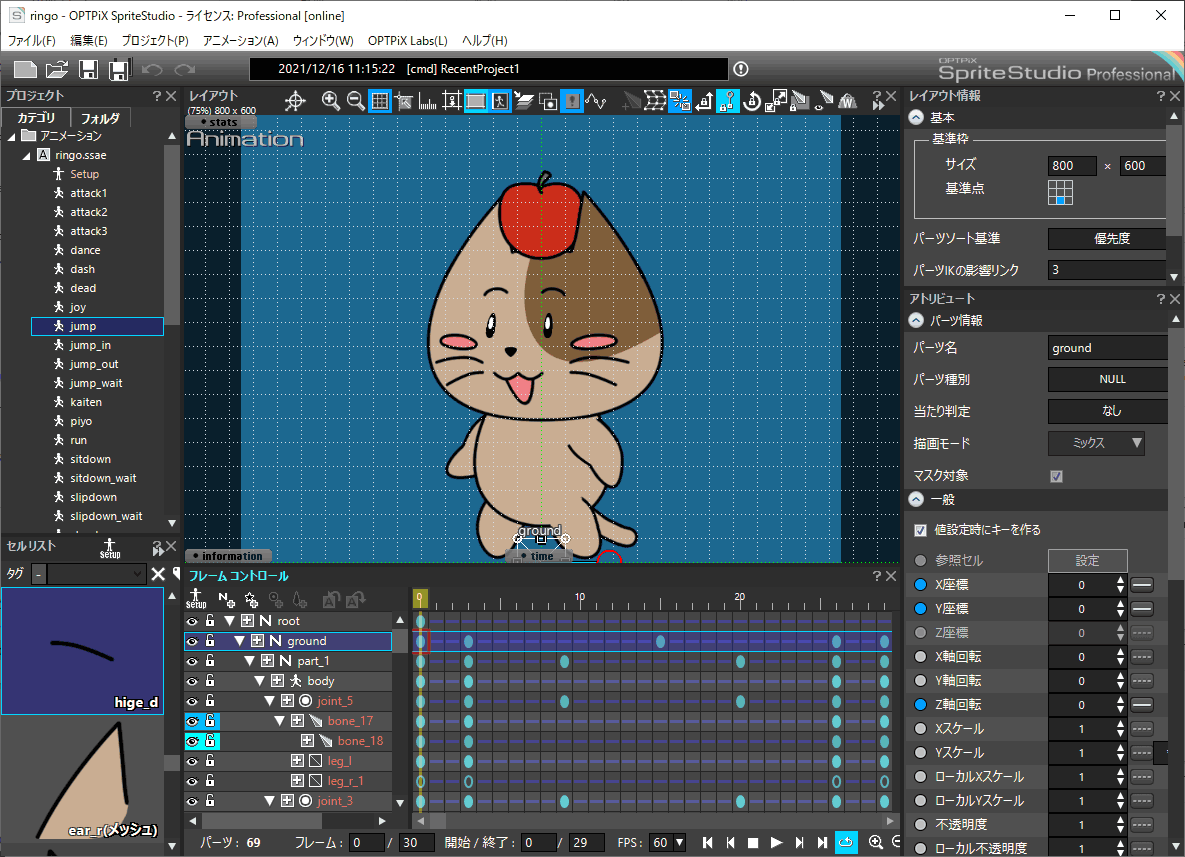The image size is (1185, 857).
Task: Collapse the ground part triangle in timeline
Action: pos(240,641)
